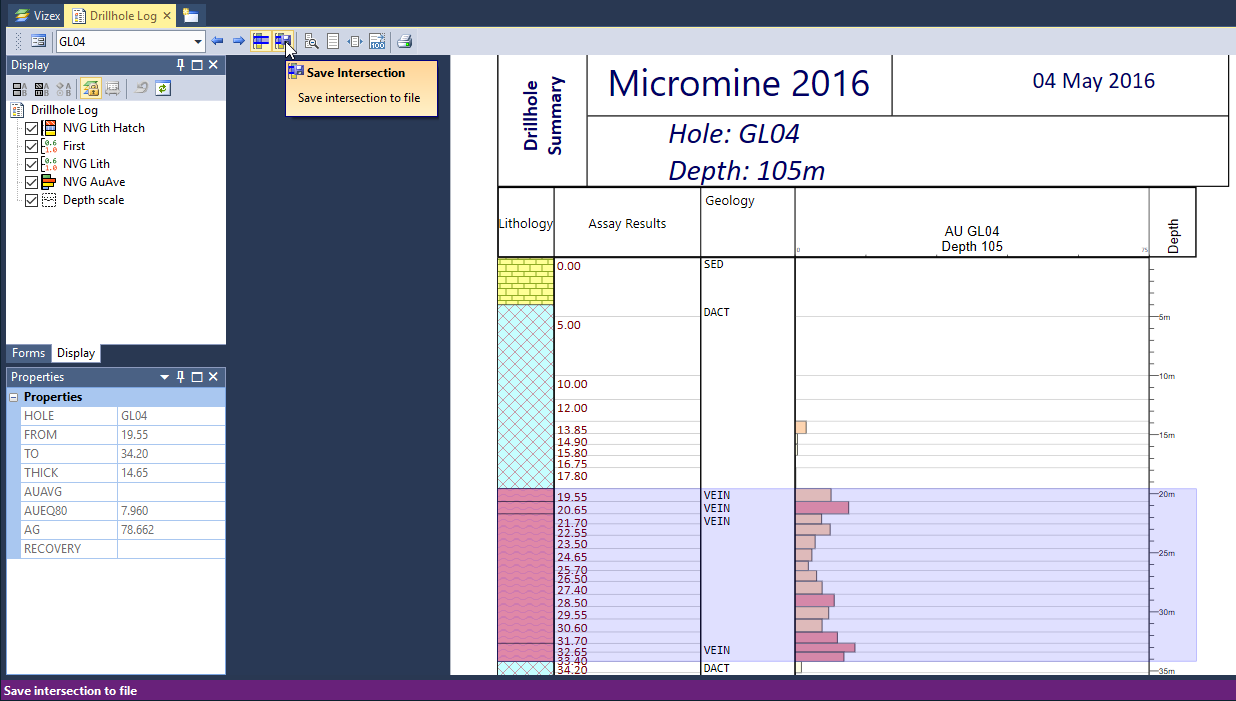Click the 04 May 2016 date text
The width and height of the screenshot is (1236, 701).
pyautogui.click(x=1094, y=81)
